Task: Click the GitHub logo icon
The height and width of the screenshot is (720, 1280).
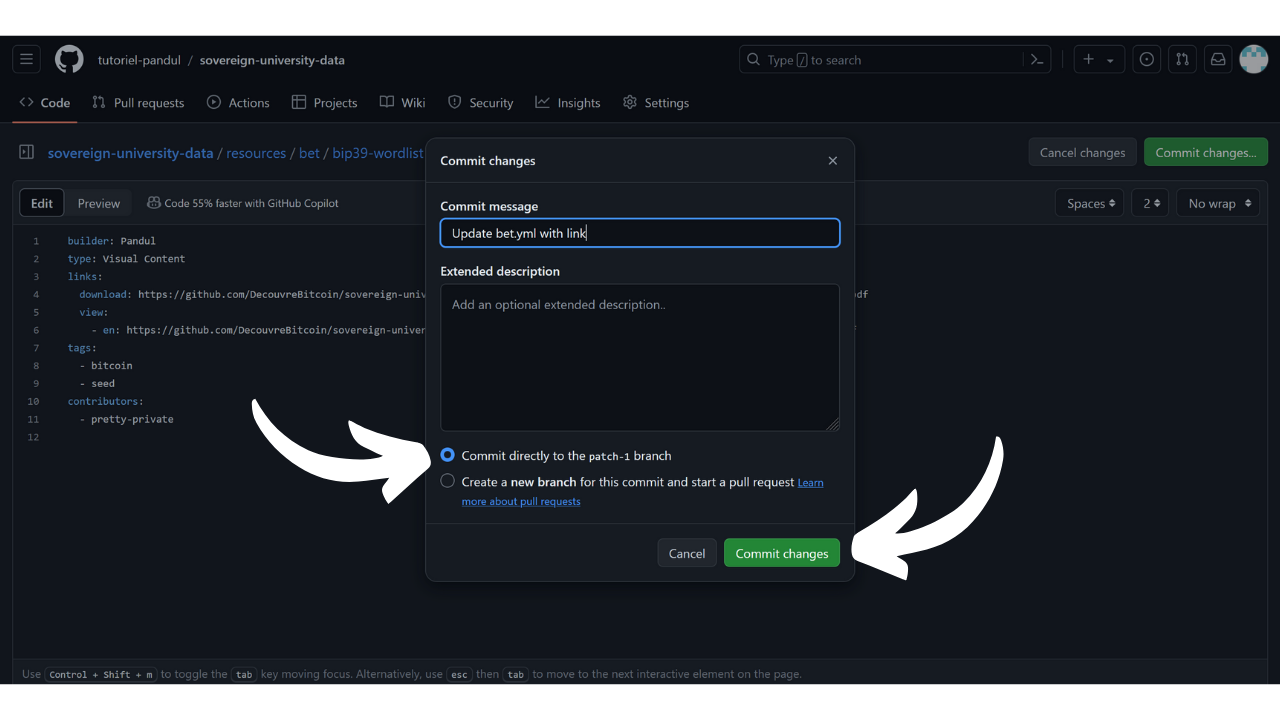Action: pyautogui.click(x=69, y=60)
